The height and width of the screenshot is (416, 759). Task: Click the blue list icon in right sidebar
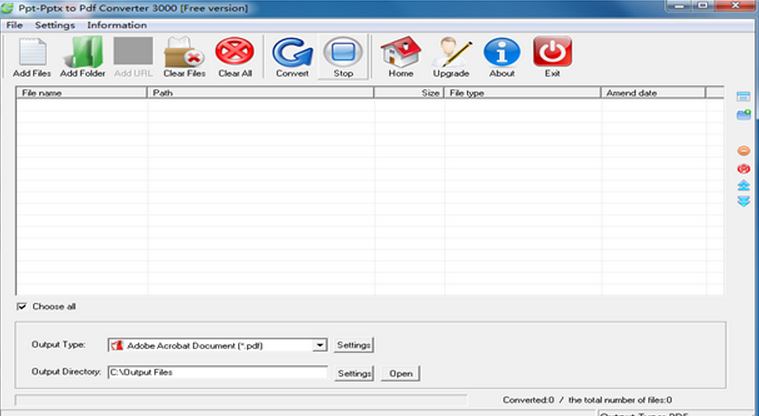pyautogui.click(x=744, y=96)
